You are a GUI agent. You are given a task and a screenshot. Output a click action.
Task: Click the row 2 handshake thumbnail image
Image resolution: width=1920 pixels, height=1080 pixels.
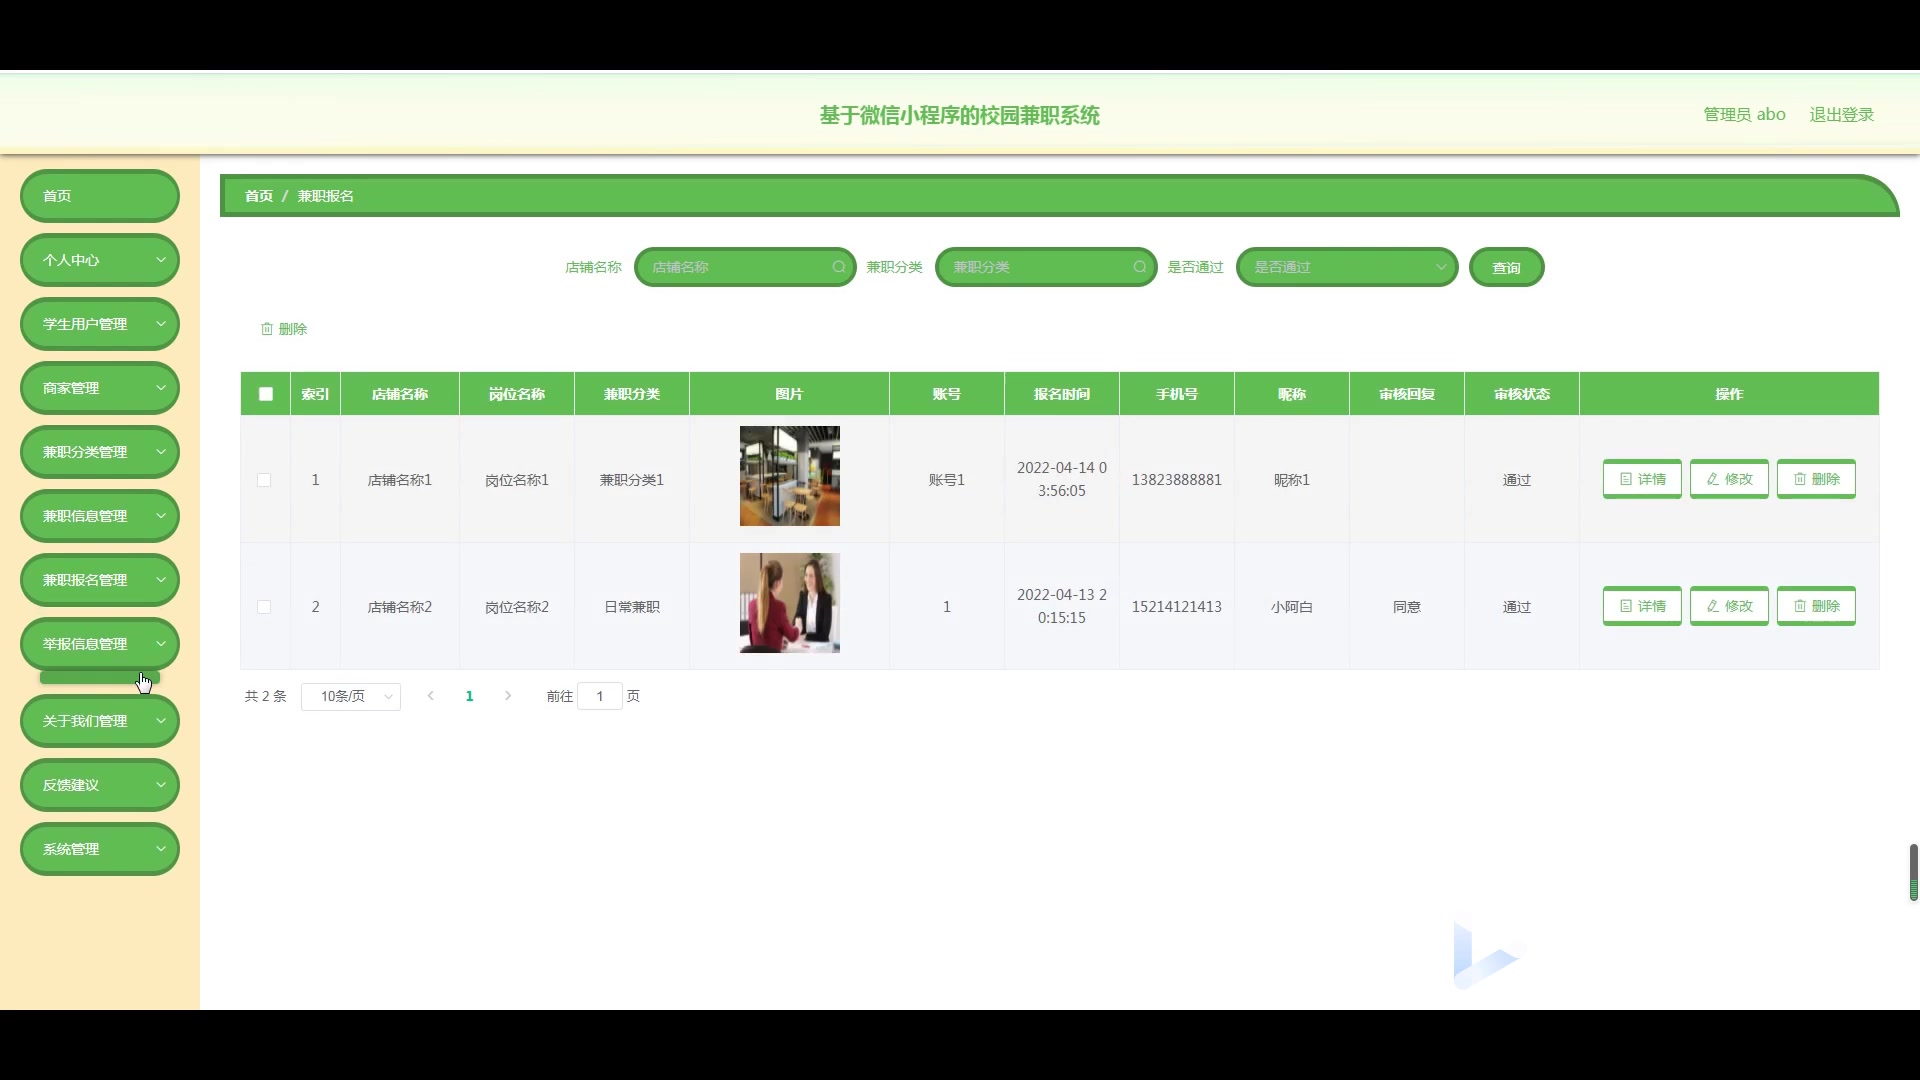[x=789, y=603]
